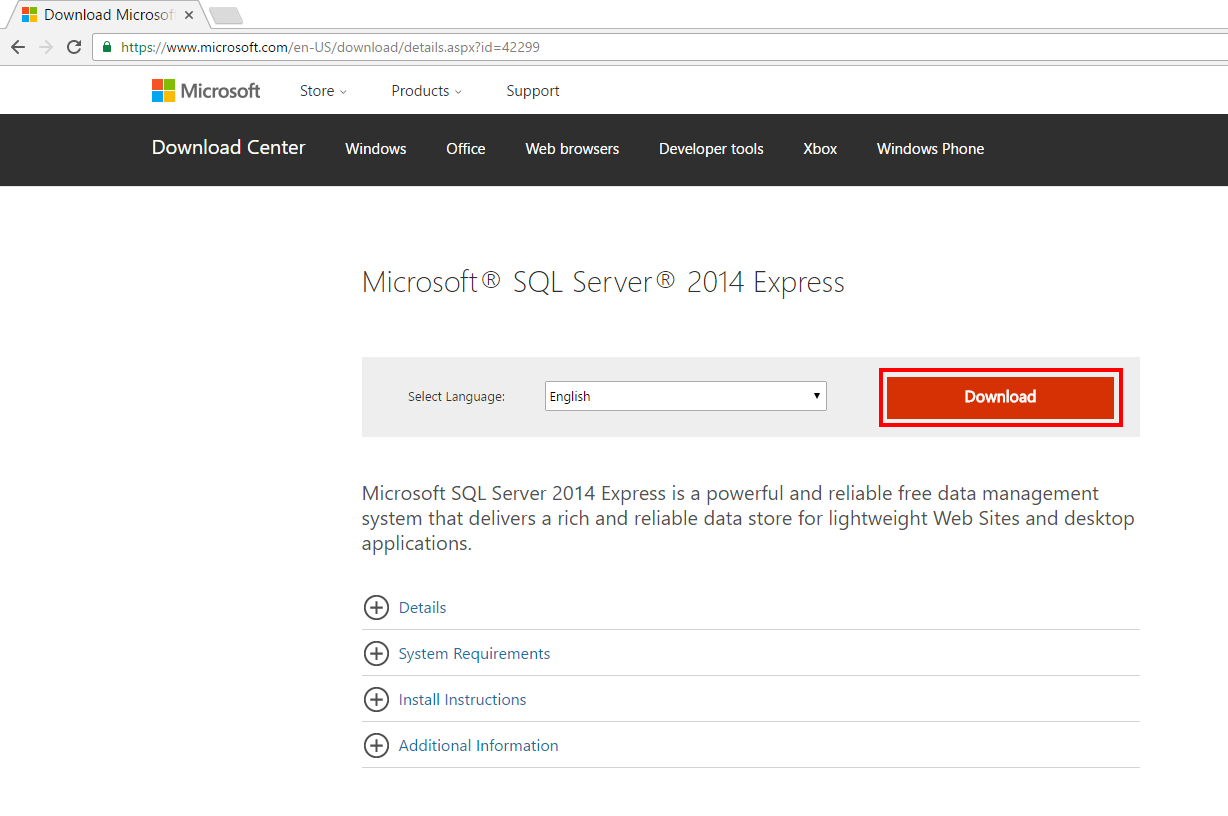Click the browser back arrow
Image resolution: width=1228 pixels, height=816 pixels.
click(17, 46)
